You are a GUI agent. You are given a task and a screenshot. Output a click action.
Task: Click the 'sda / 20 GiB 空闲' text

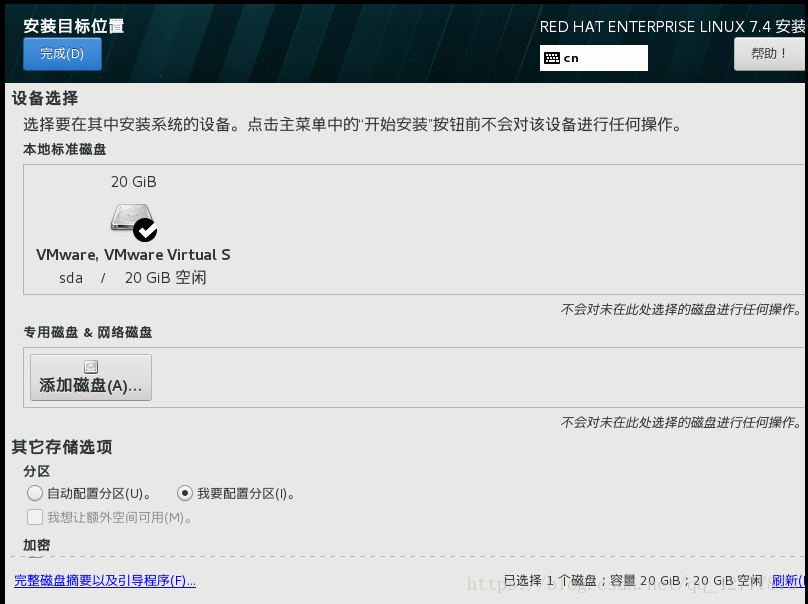tap(132, 278)
